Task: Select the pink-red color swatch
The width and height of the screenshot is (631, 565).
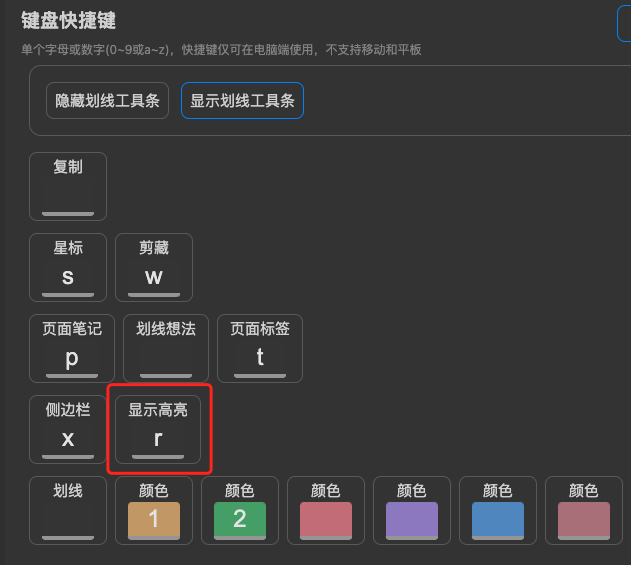Action: [326, 519]
